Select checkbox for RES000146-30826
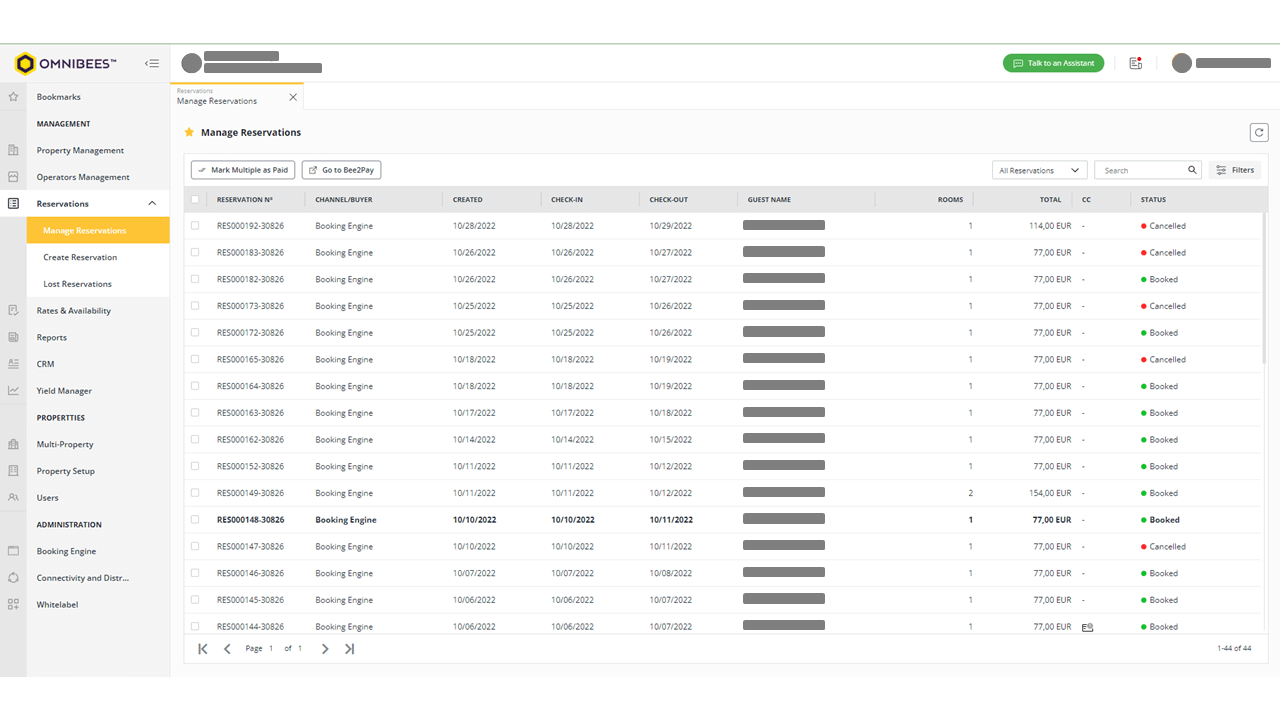Screen dimensions: 1280x720 [195, 573]
